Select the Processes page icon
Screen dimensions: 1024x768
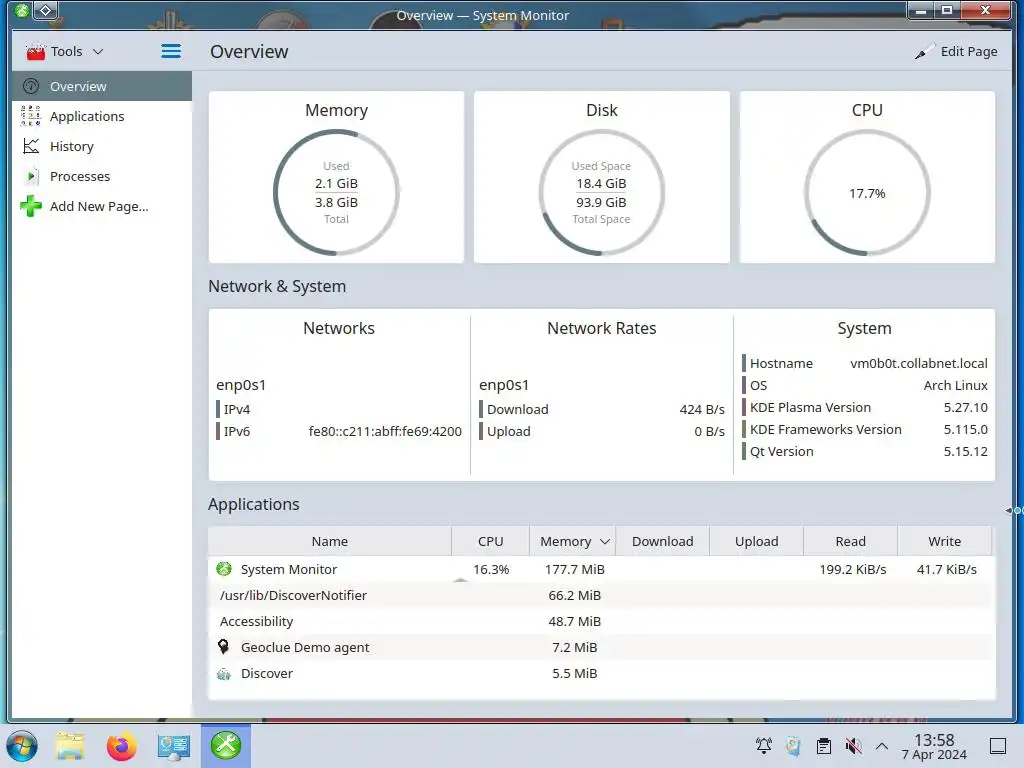click(31, 176)
